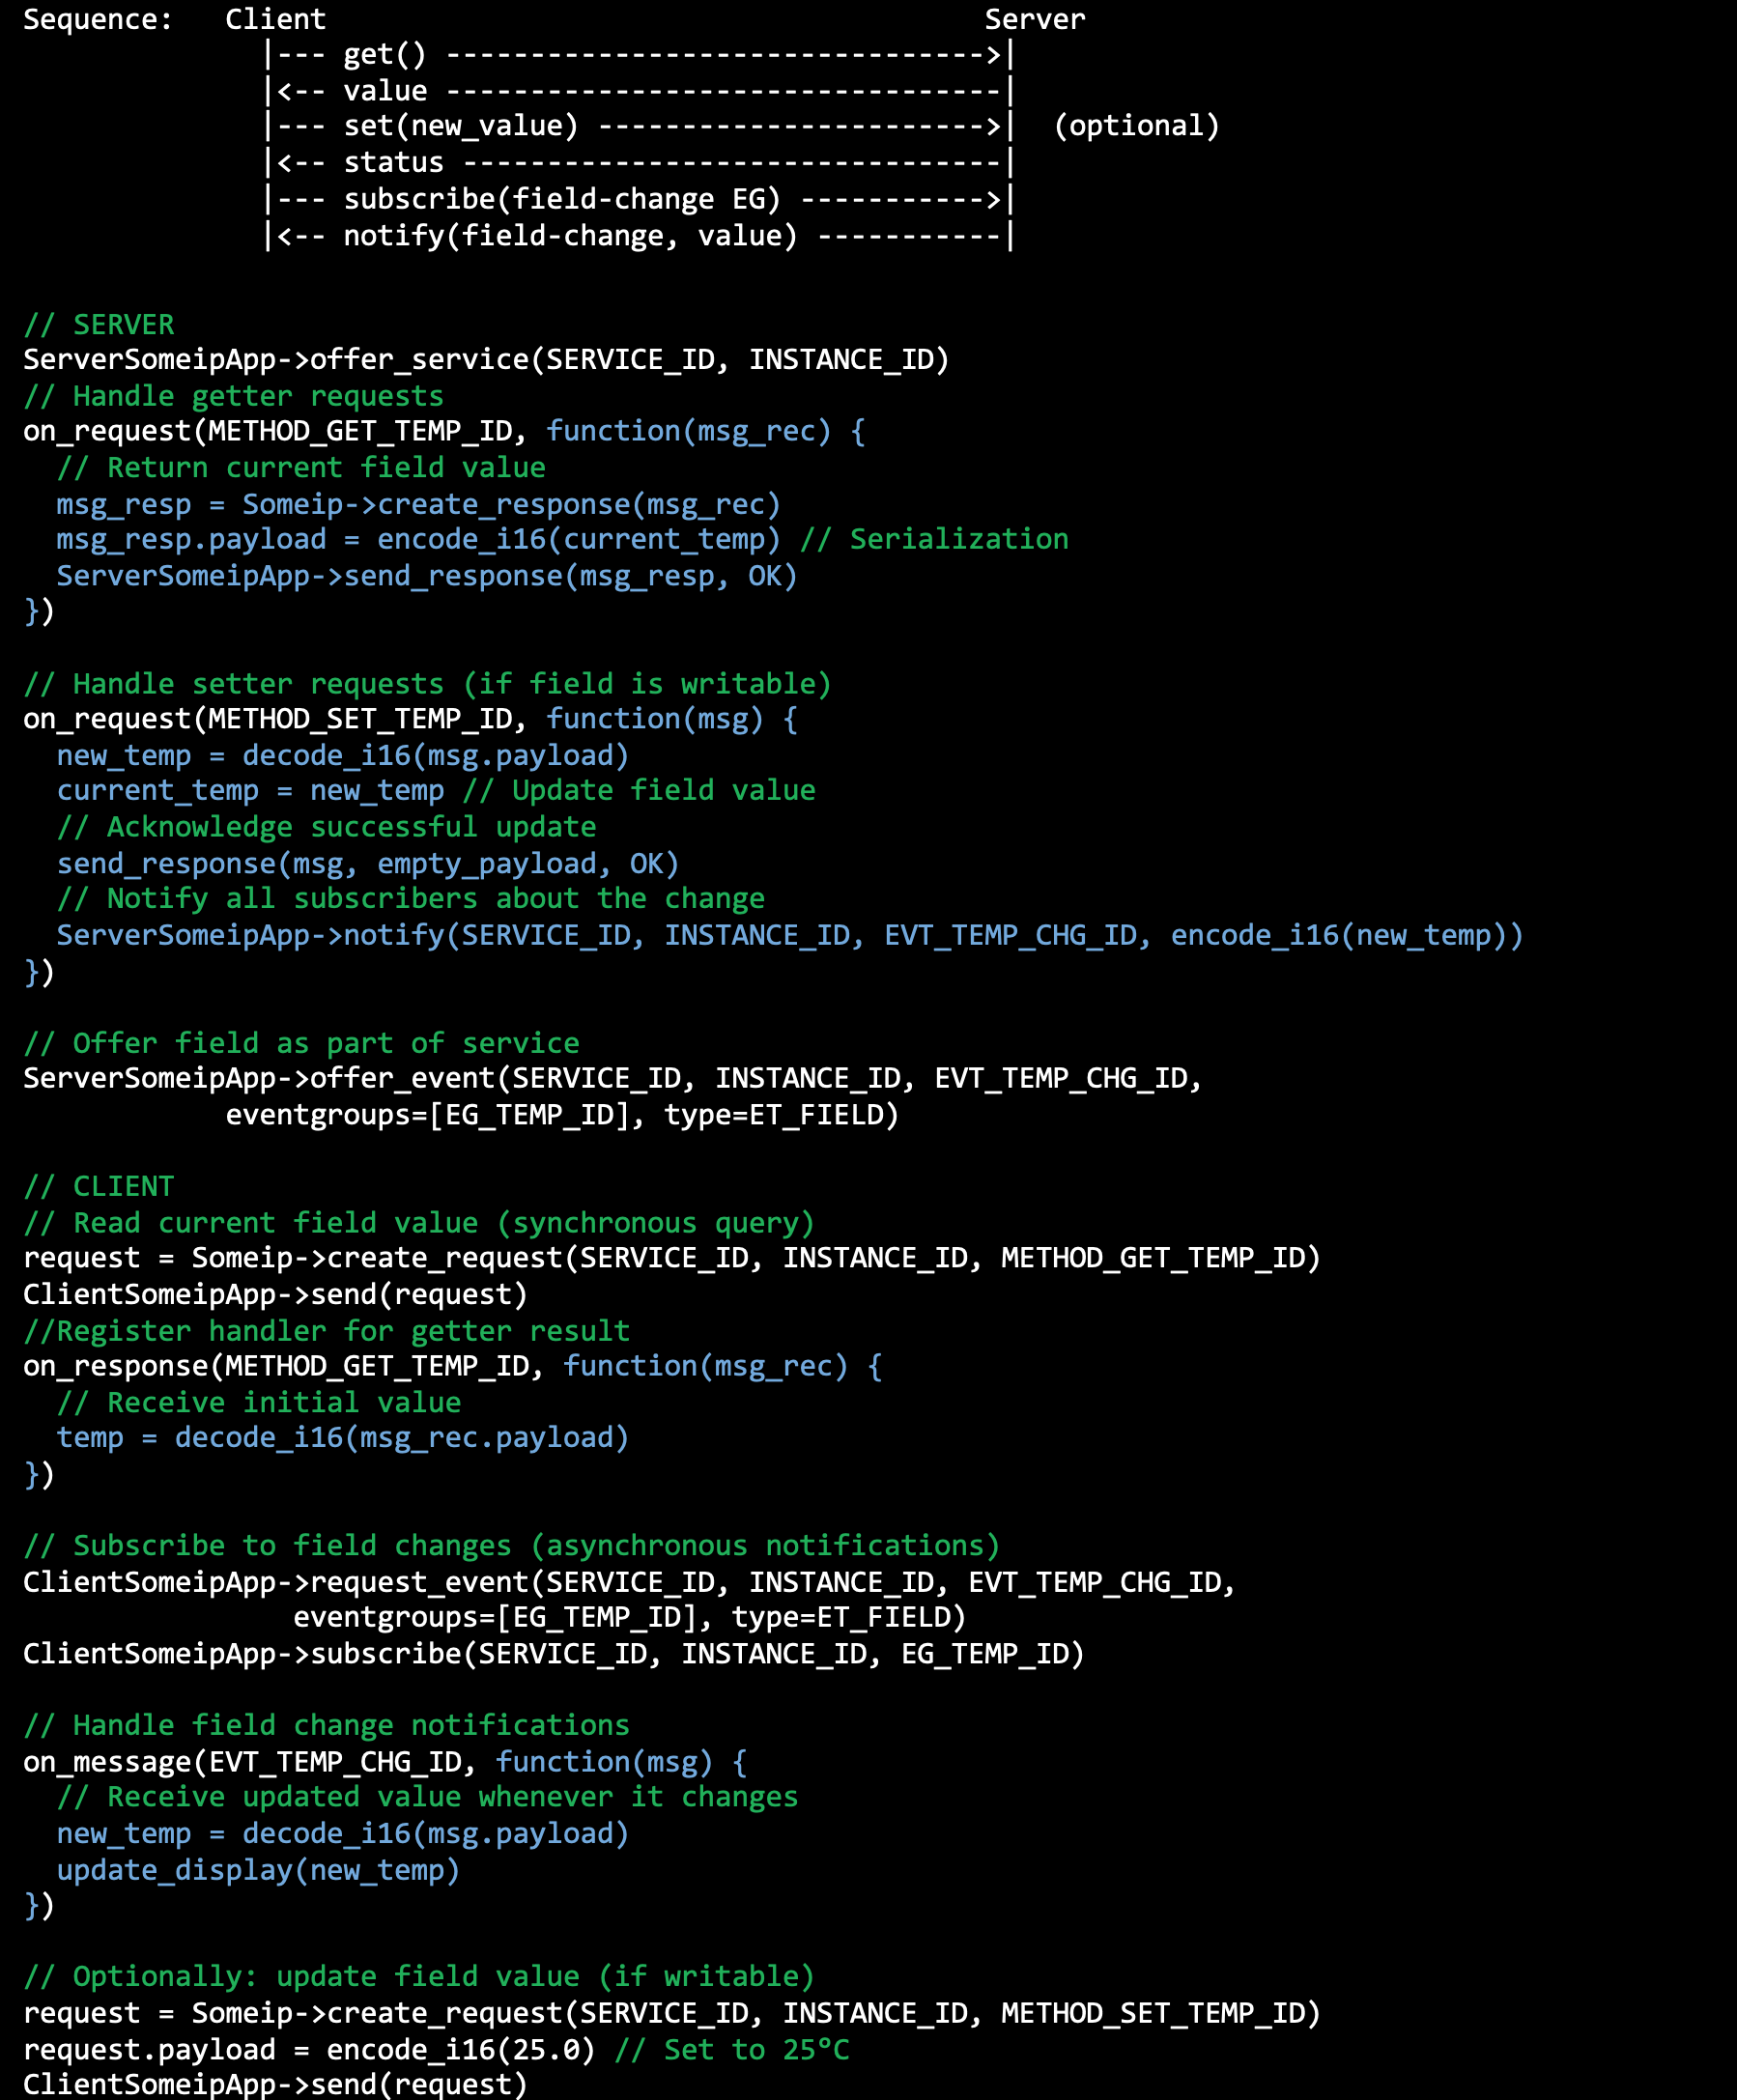Image resolution: width=1737 pixels, height=2100 pixels.
Task: Click the 'status' sequence row
Action: pos(640,163)
